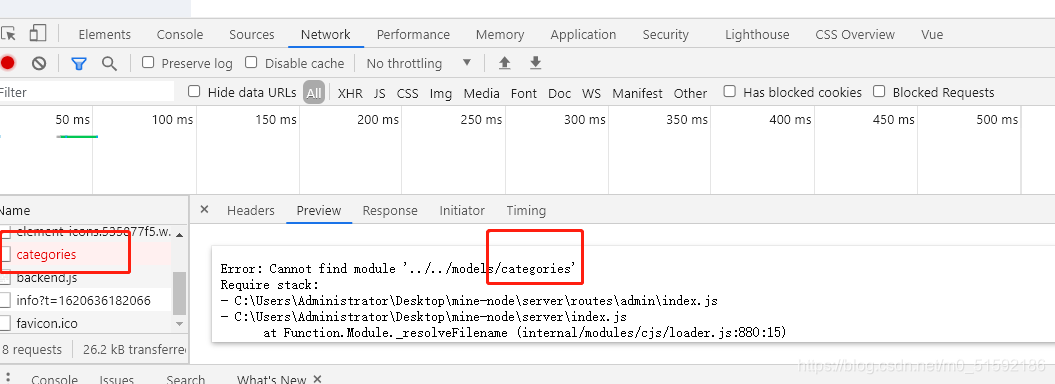Import HAR file upload arrow icon

pyautogui.click(x=504, y=63)
